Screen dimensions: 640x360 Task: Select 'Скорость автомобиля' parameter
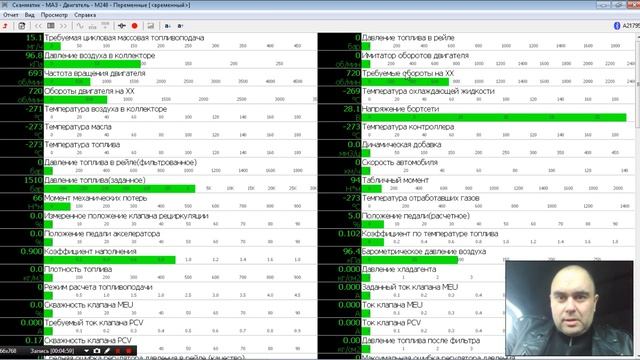point(400,162)
